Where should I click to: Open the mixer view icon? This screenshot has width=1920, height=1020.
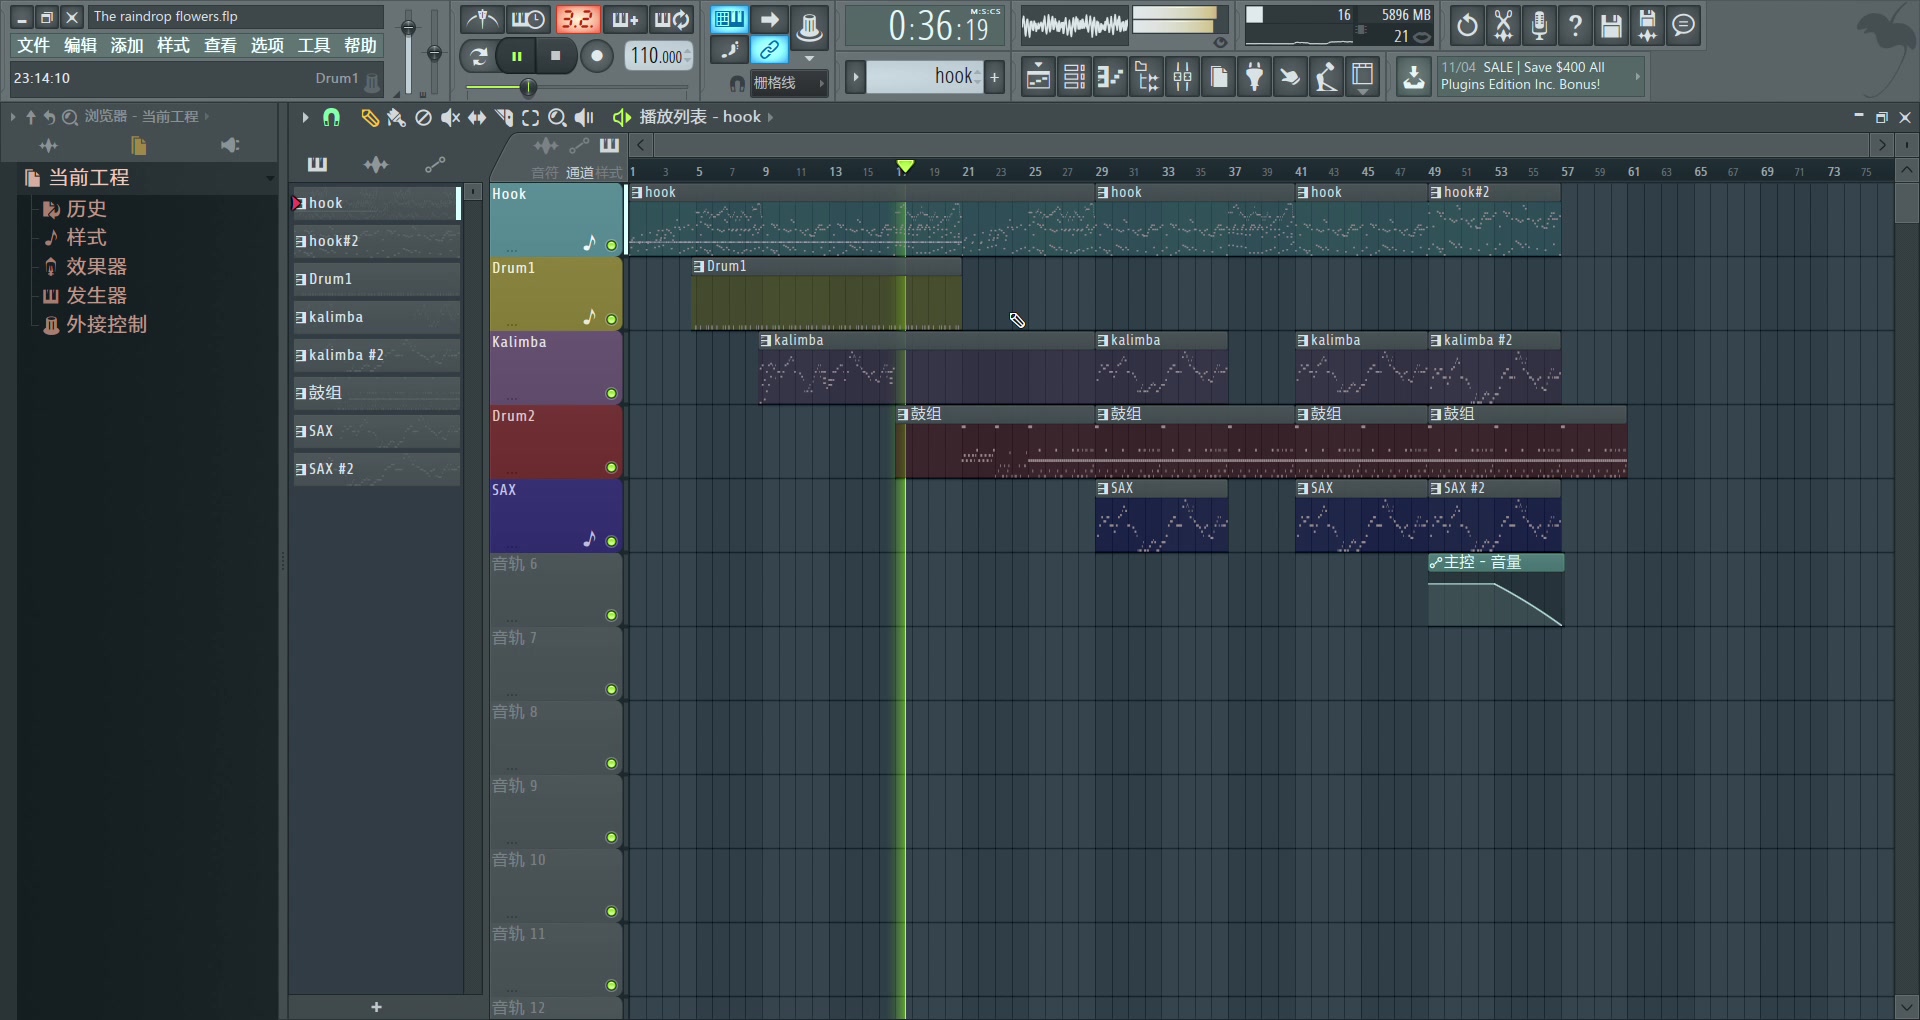1182,76
